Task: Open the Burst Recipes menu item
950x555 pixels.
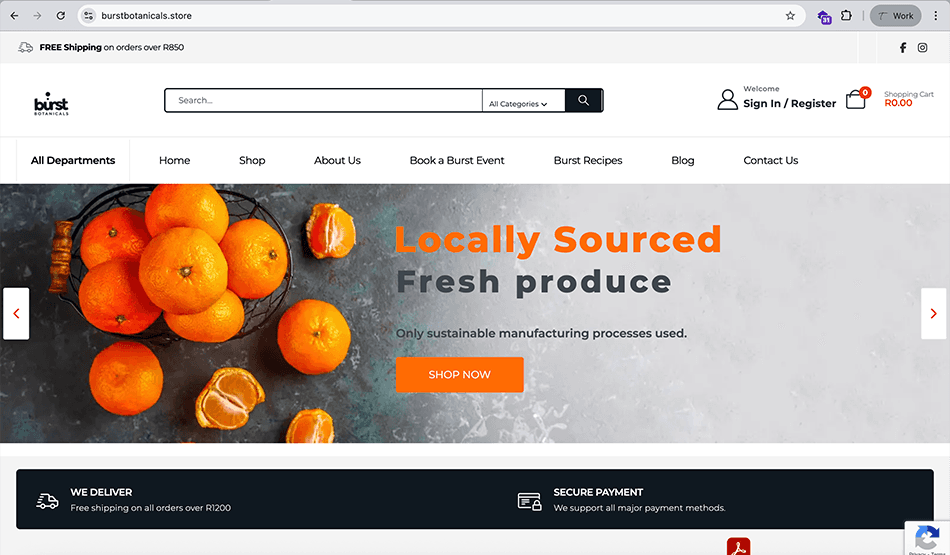Action: click(x=588, y=161)
